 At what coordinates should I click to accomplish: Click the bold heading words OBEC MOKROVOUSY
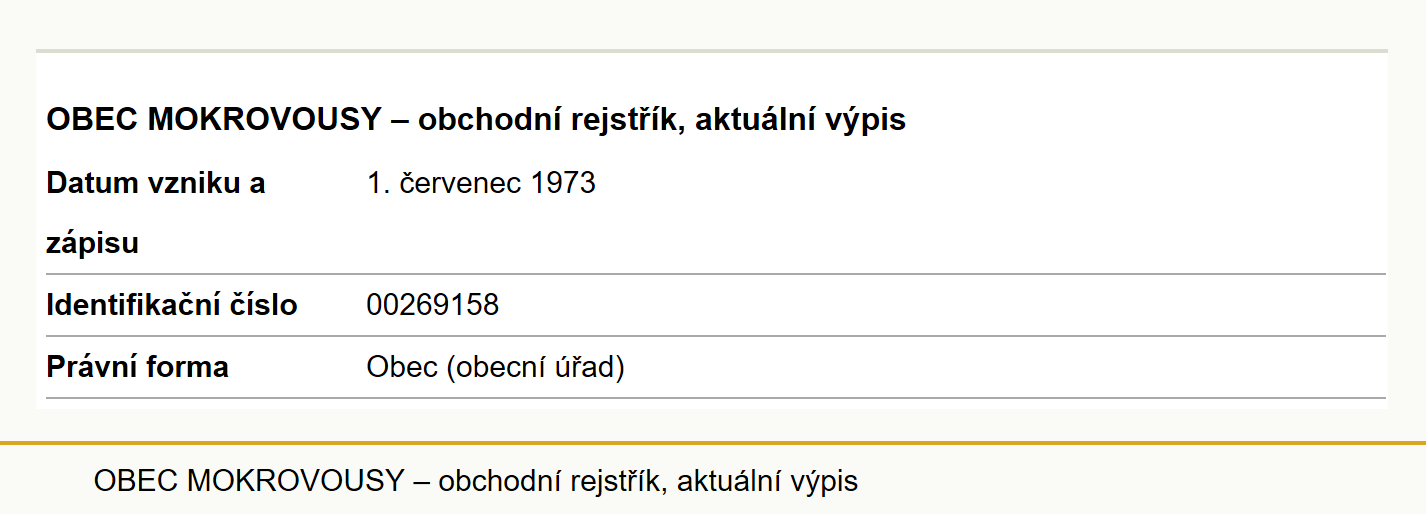[x=214, y=120]
